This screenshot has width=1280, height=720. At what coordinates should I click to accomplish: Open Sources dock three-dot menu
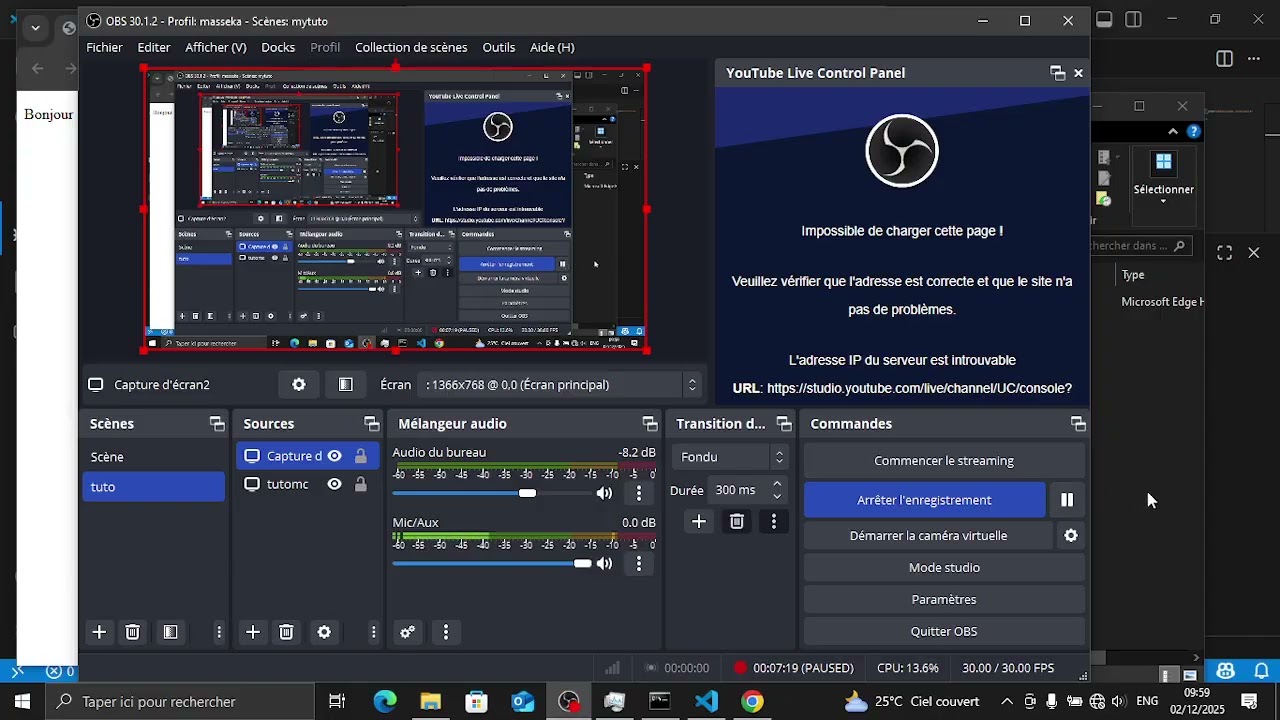pos(373,632)
